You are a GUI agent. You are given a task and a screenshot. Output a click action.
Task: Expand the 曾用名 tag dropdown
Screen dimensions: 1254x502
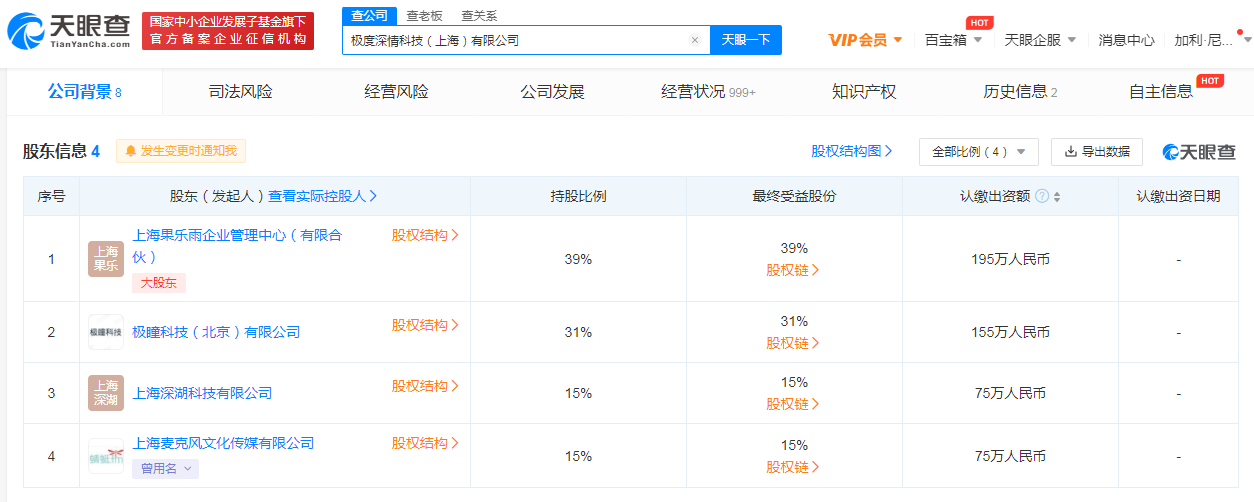pyautogui.click(x=165, y=468)
